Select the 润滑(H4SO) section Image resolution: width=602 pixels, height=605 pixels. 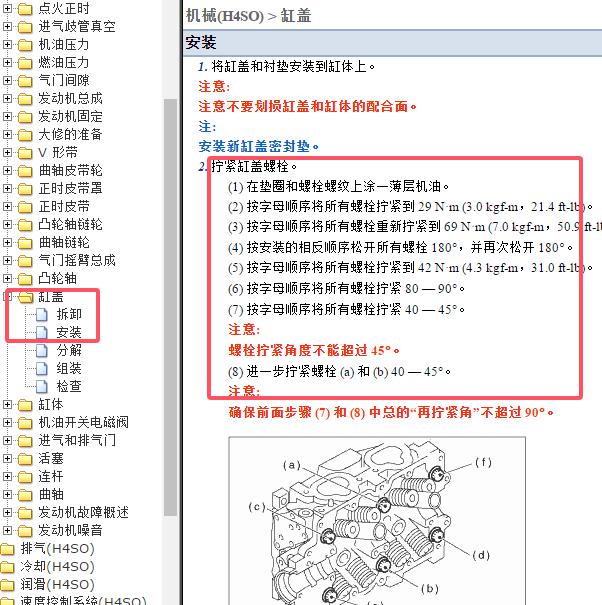click(57, 585)
